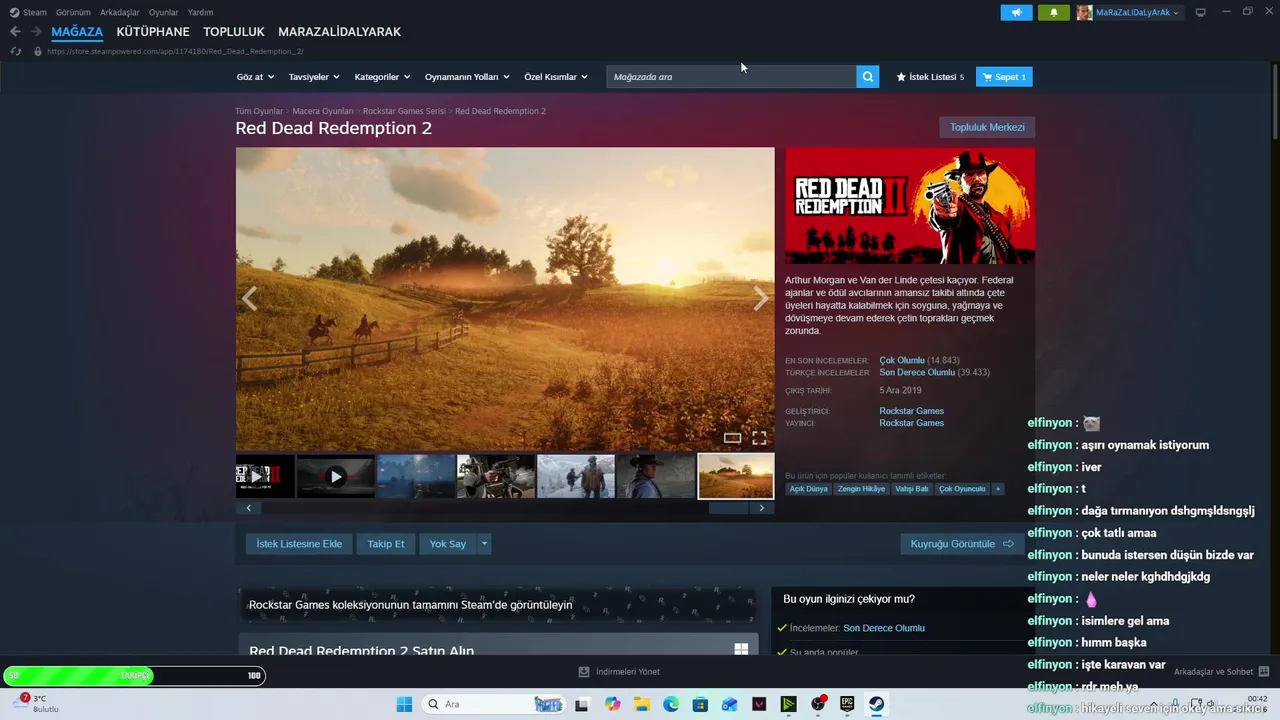
Task: Show previous screenshot with left arrow on image
Action: (x=249, y=298)
